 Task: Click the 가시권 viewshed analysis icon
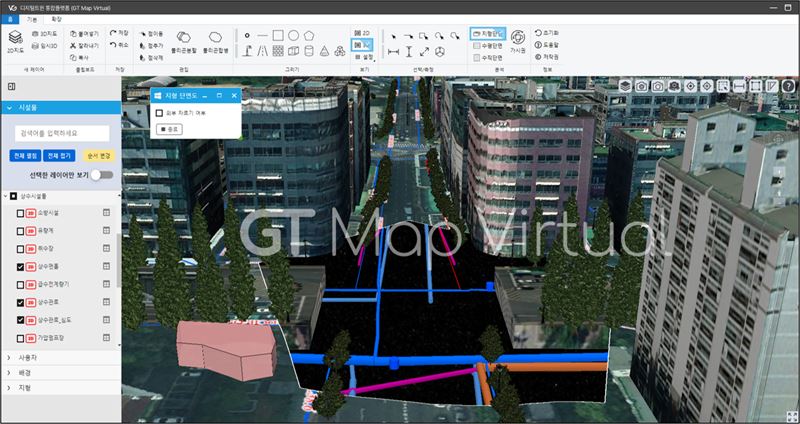pyautogui.click(x=517, y=37)
